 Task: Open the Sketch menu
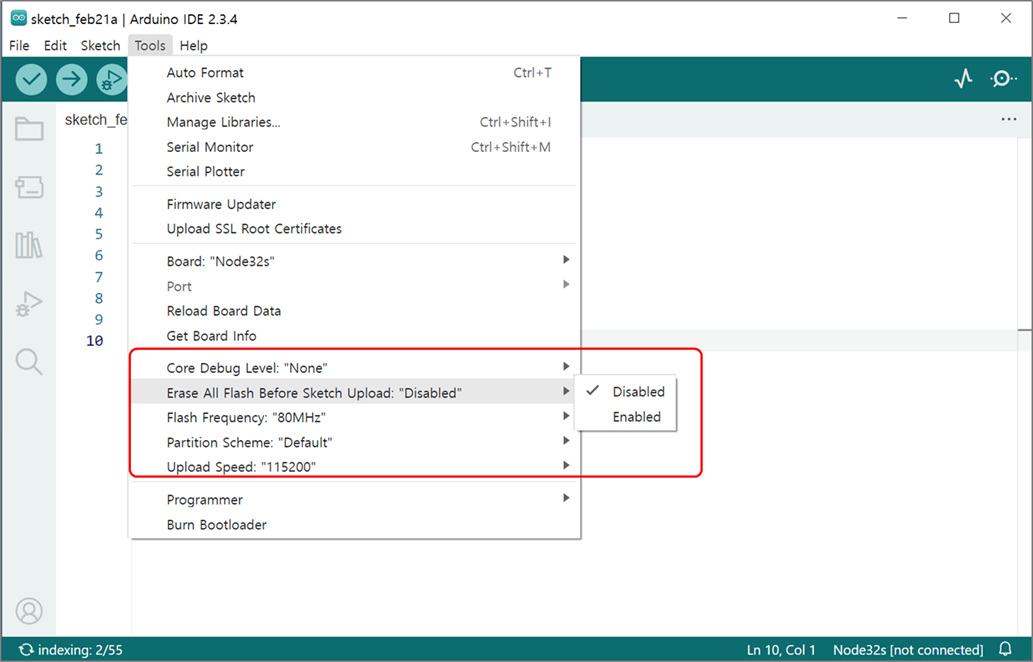(x=100, y=45)
